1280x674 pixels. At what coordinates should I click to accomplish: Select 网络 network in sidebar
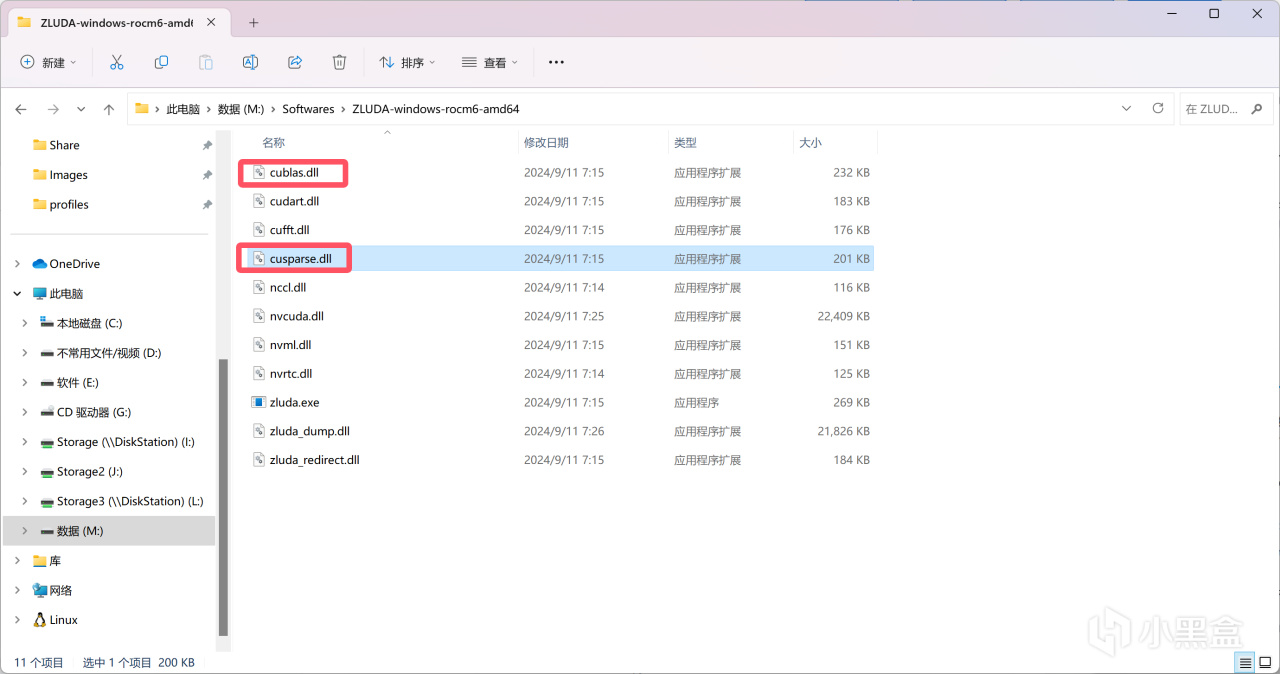click(61, 590)
